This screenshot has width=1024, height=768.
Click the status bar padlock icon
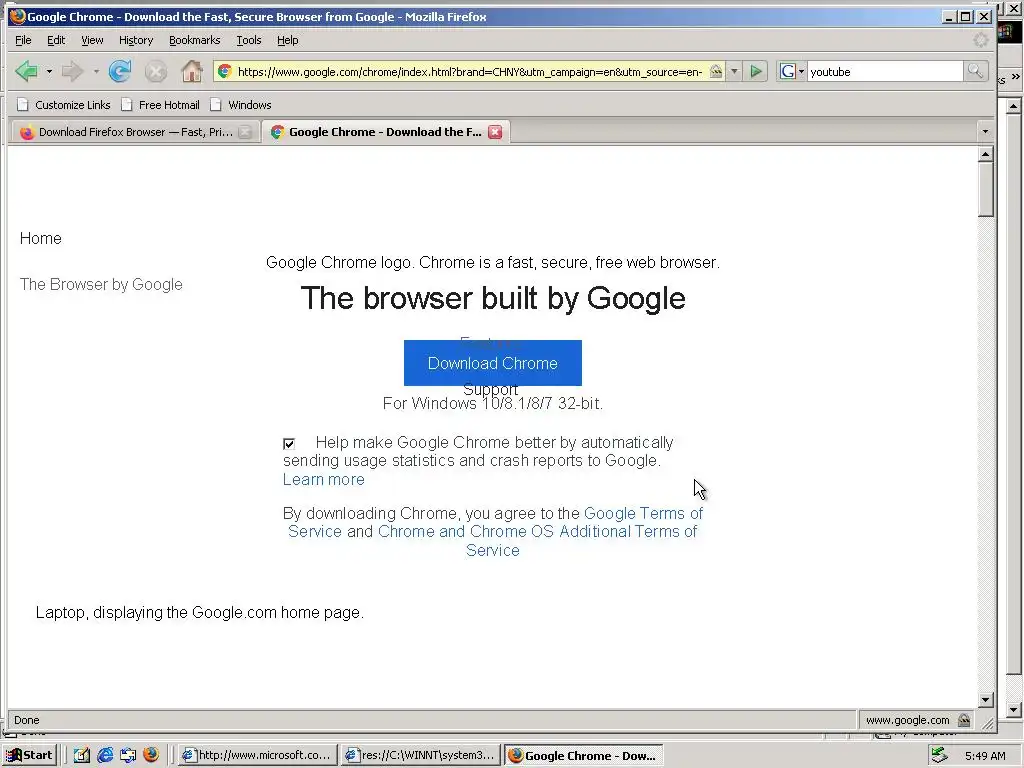click(x=964, y=720)
